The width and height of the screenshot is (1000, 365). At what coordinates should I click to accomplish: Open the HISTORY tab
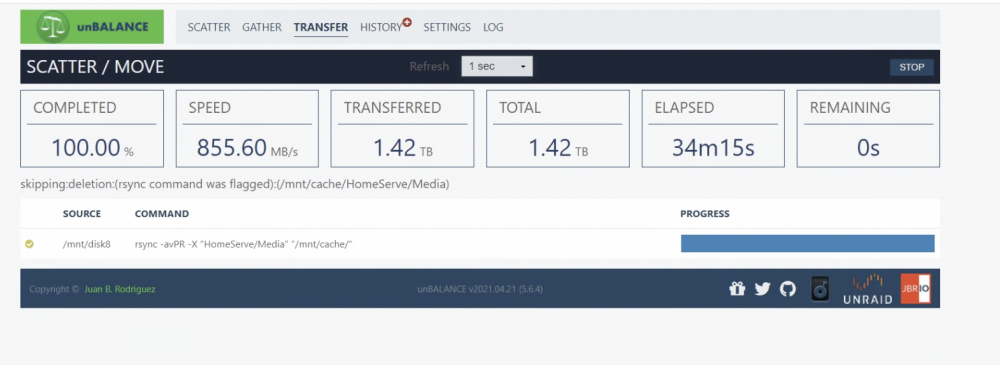[381, 27]
